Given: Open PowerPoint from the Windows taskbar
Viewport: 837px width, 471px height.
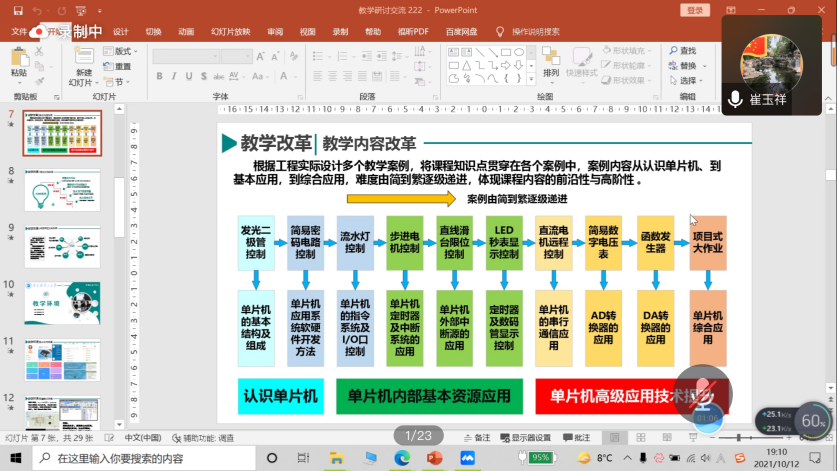Looking at the screenshot, I should point(434,457).
